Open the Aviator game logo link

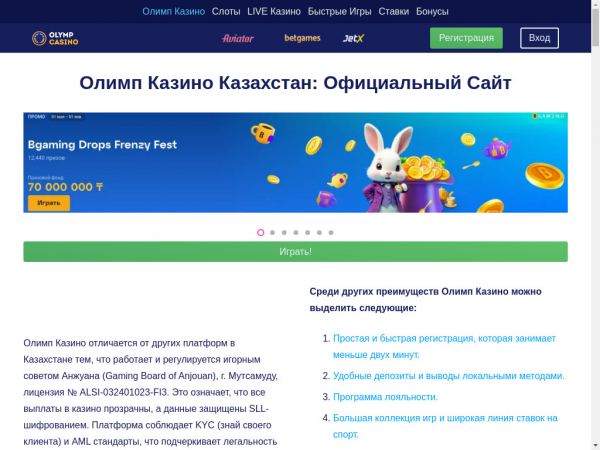[238, 38]
